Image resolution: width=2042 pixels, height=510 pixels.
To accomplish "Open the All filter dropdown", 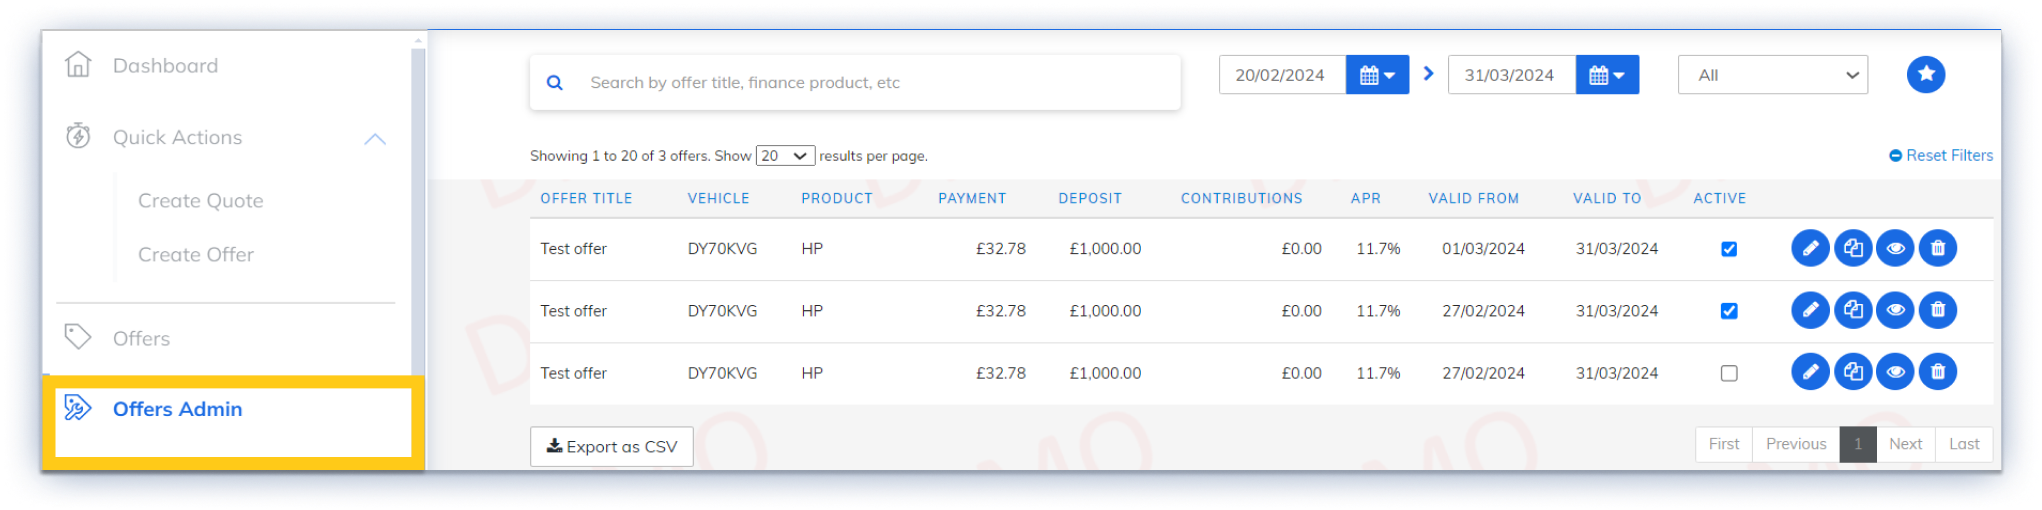I will (x=1772, y=75).
